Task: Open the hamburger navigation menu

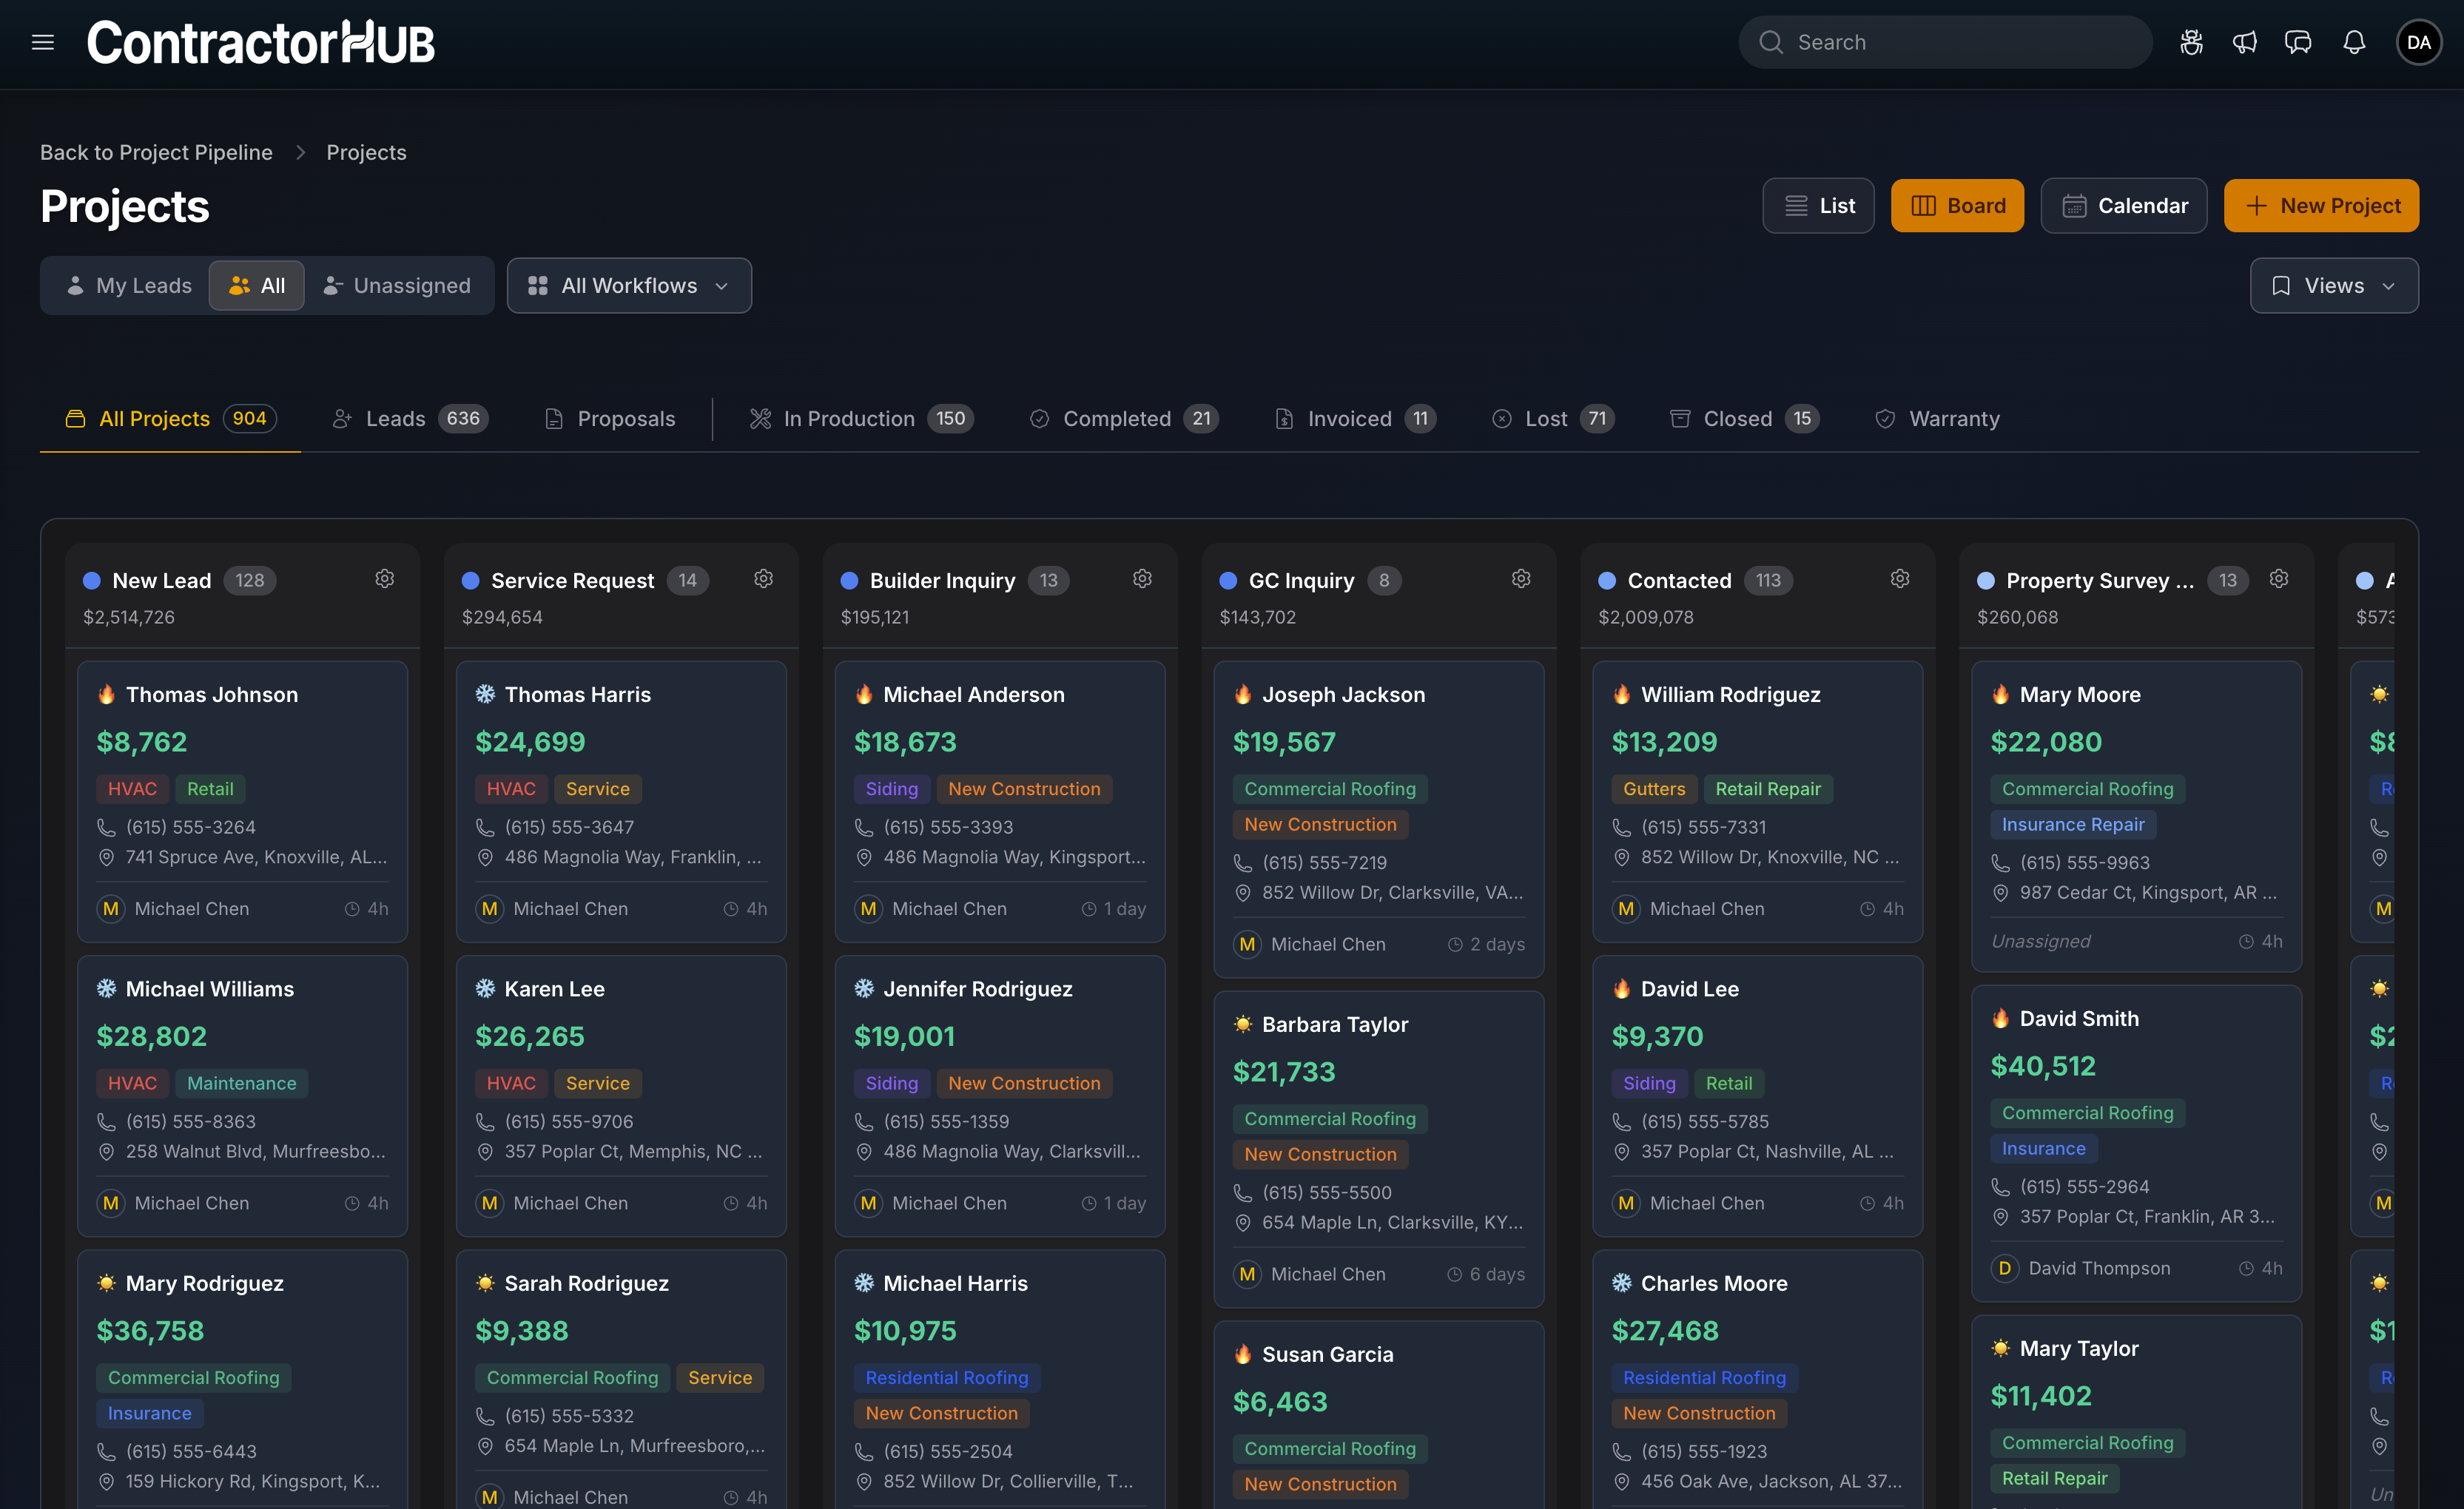Action: point(42,42)
